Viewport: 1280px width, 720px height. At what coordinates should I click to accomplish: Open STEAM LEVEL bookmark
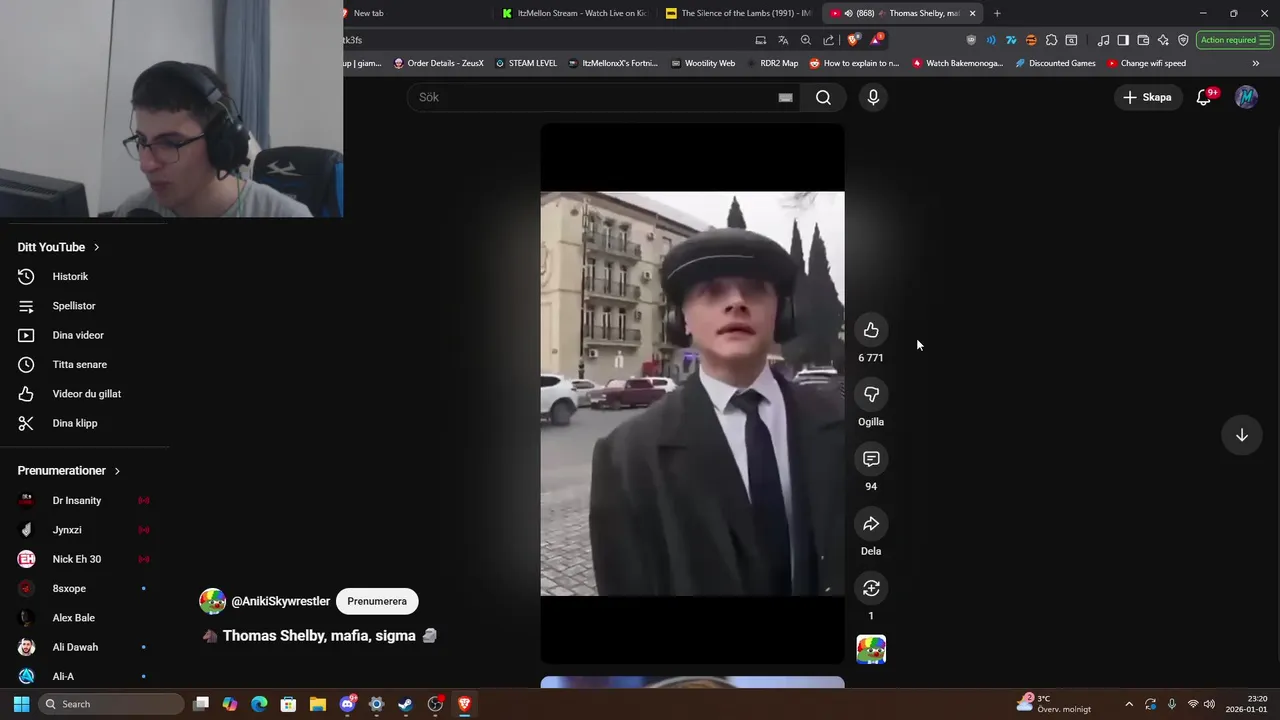click(526, 63)
